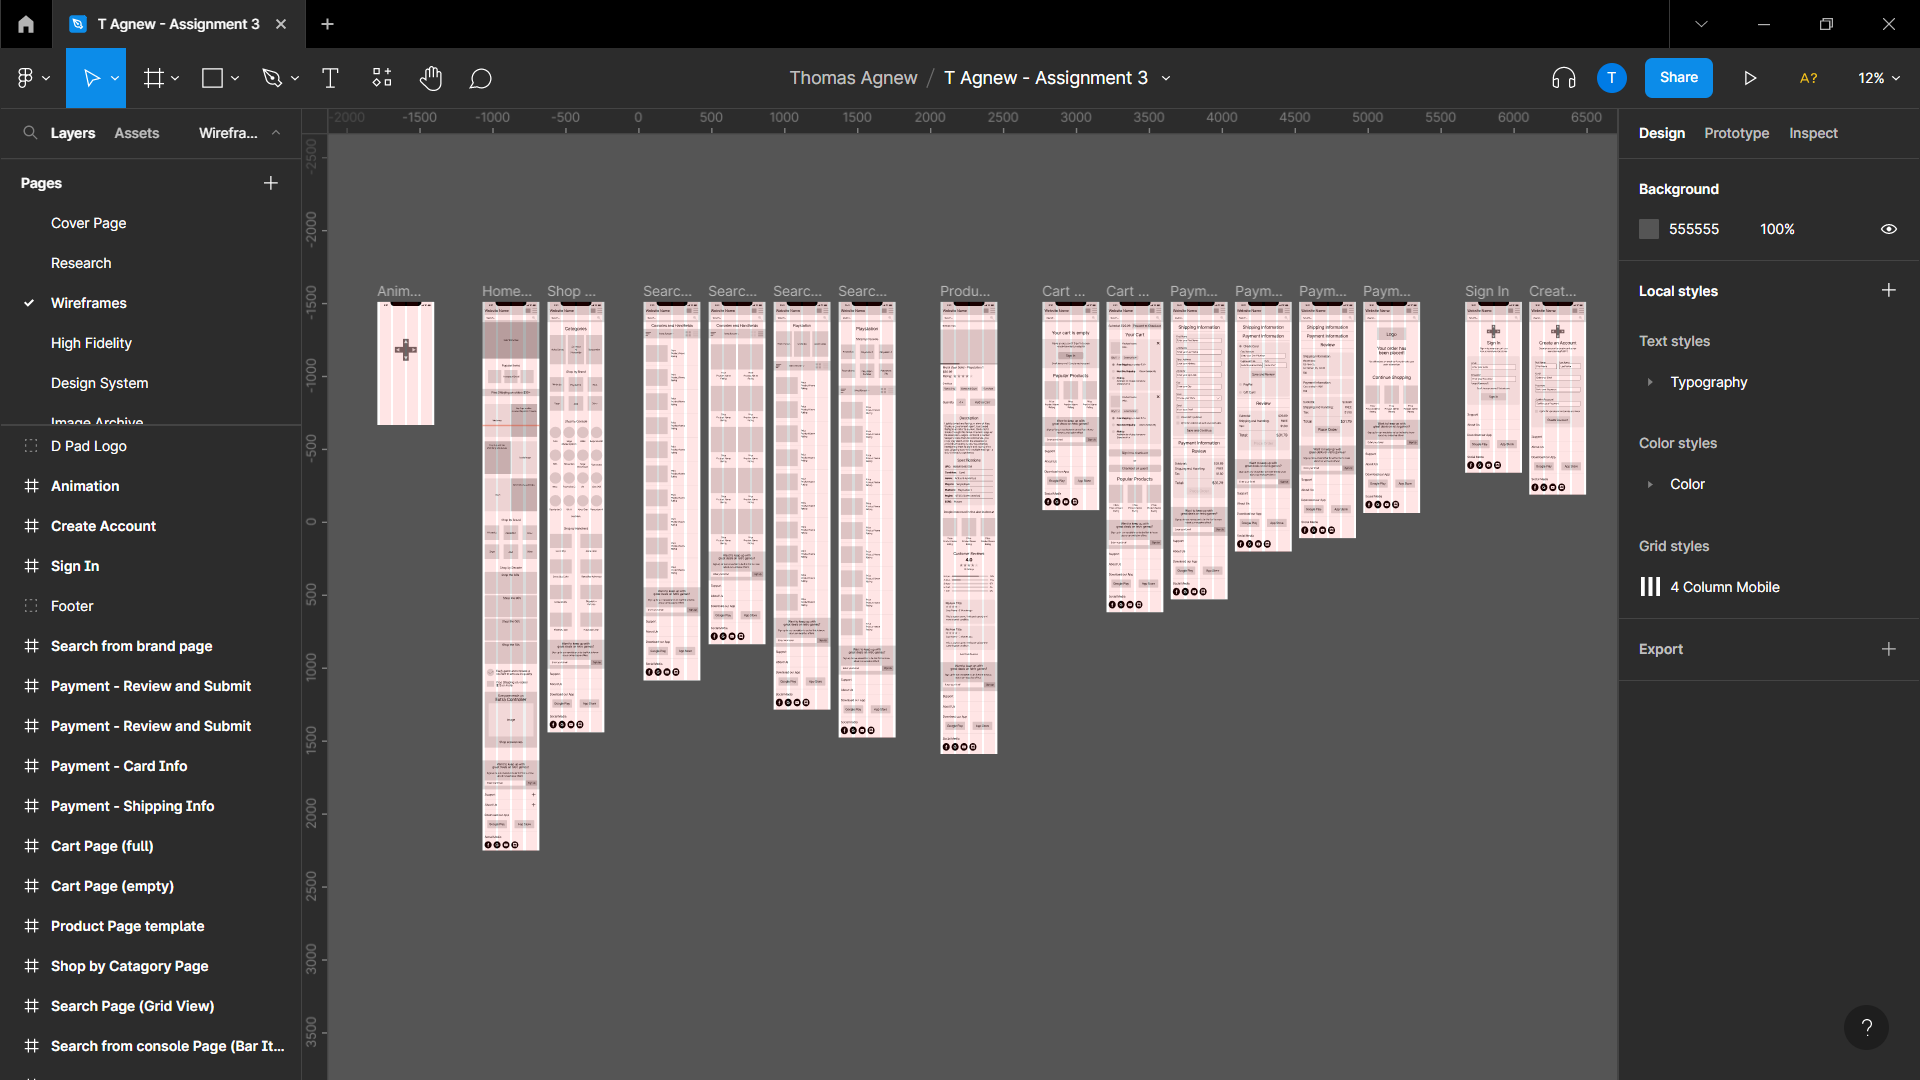Select the Hand tool
Image resolution: width=1920 pixels, height=1080 pixels.
pyautogui.click(x=431, y=78)
